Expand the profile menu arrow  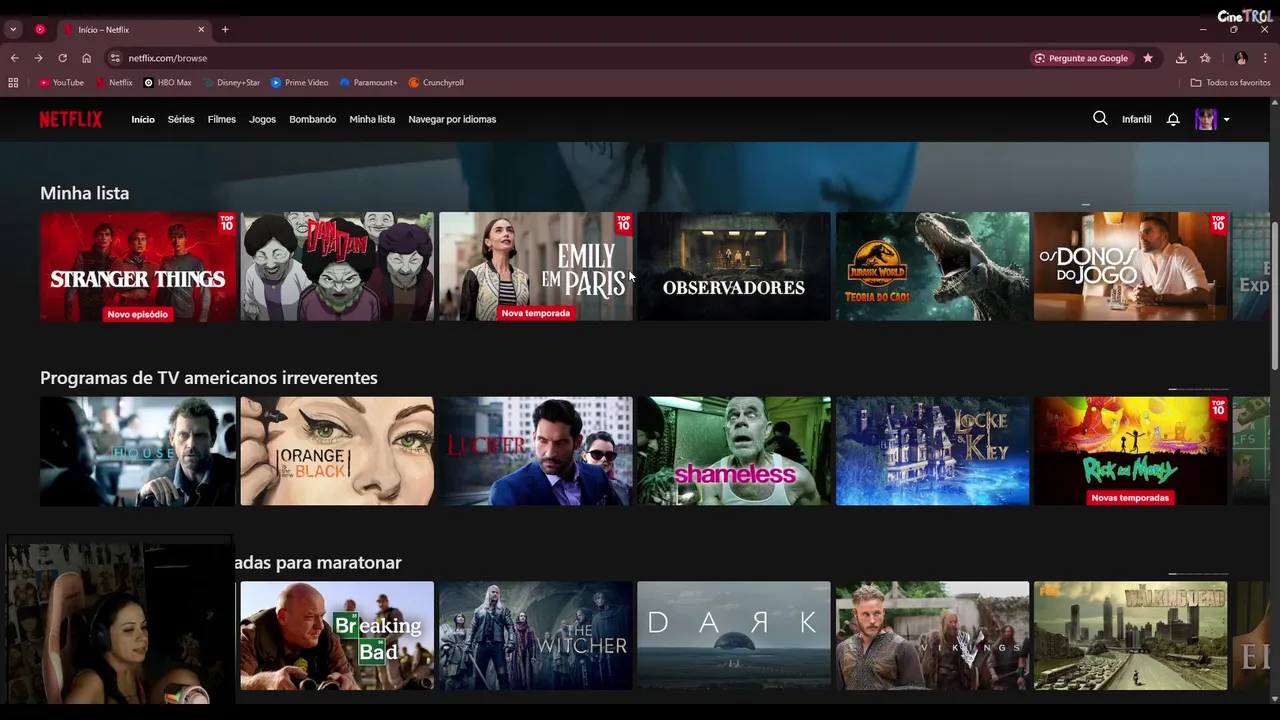[1226, 120]
